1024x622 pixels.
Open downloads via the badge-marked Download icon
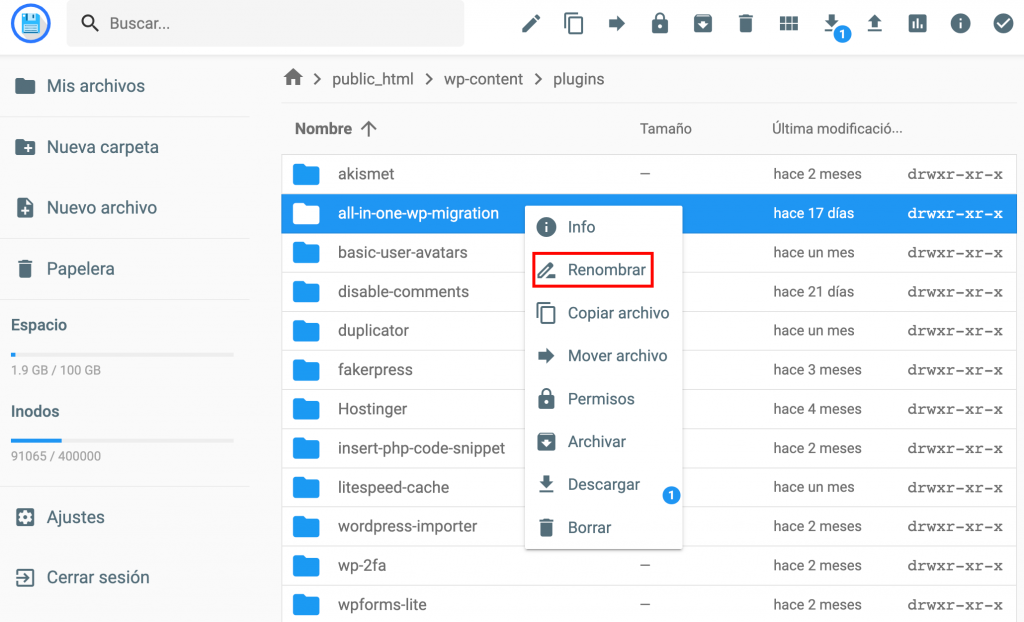[831, 22]
